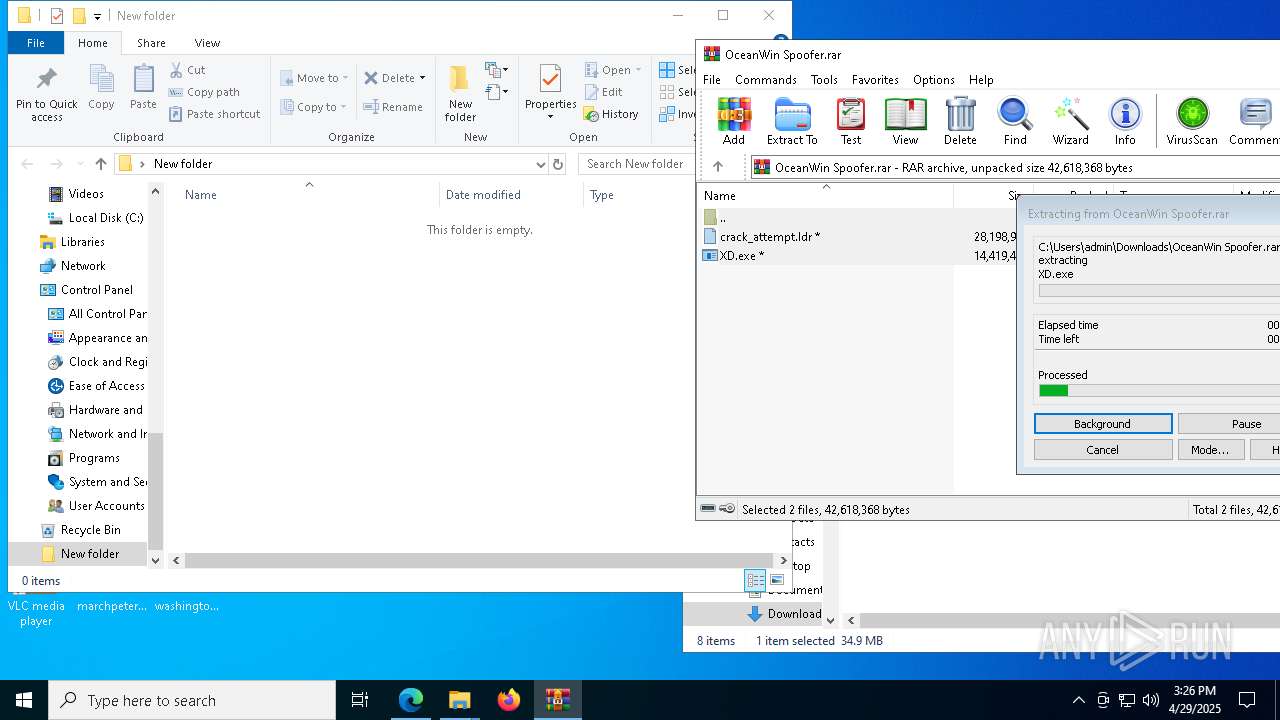Screen dimensions: 1280x720
Task: Select XD.exe in the archive list
Action: (x=741, y=256)
